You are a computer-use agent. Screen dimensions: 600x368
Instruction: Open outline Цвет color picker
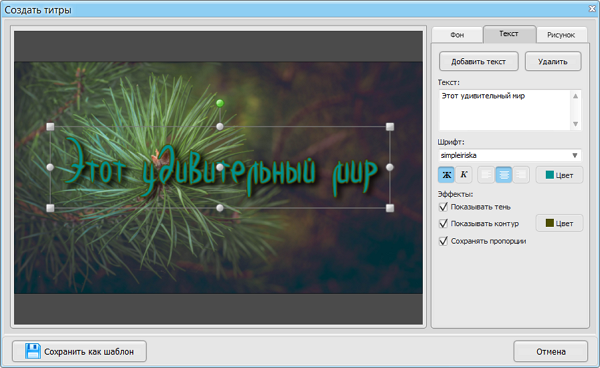[x=559, y=223]
